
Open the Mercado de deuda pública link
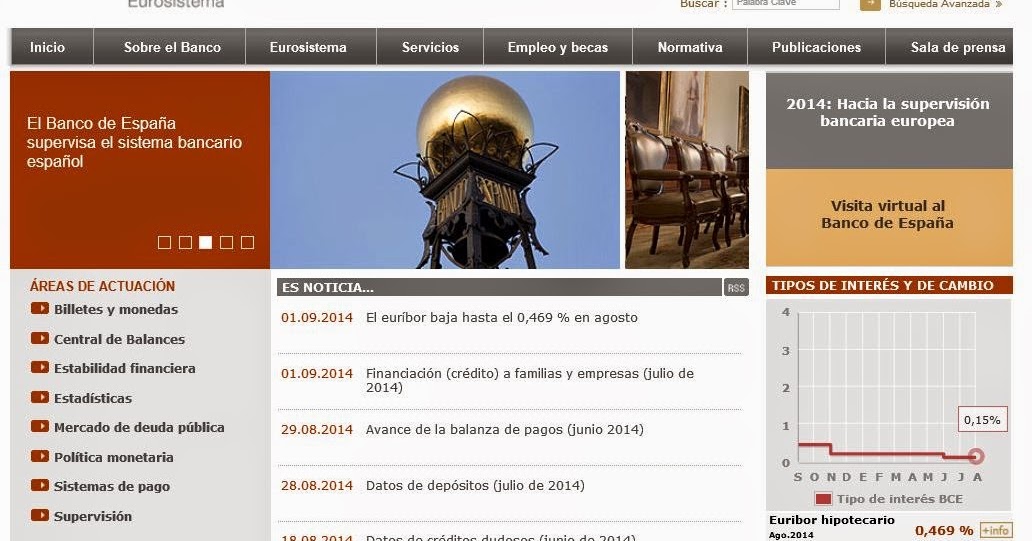139,428
